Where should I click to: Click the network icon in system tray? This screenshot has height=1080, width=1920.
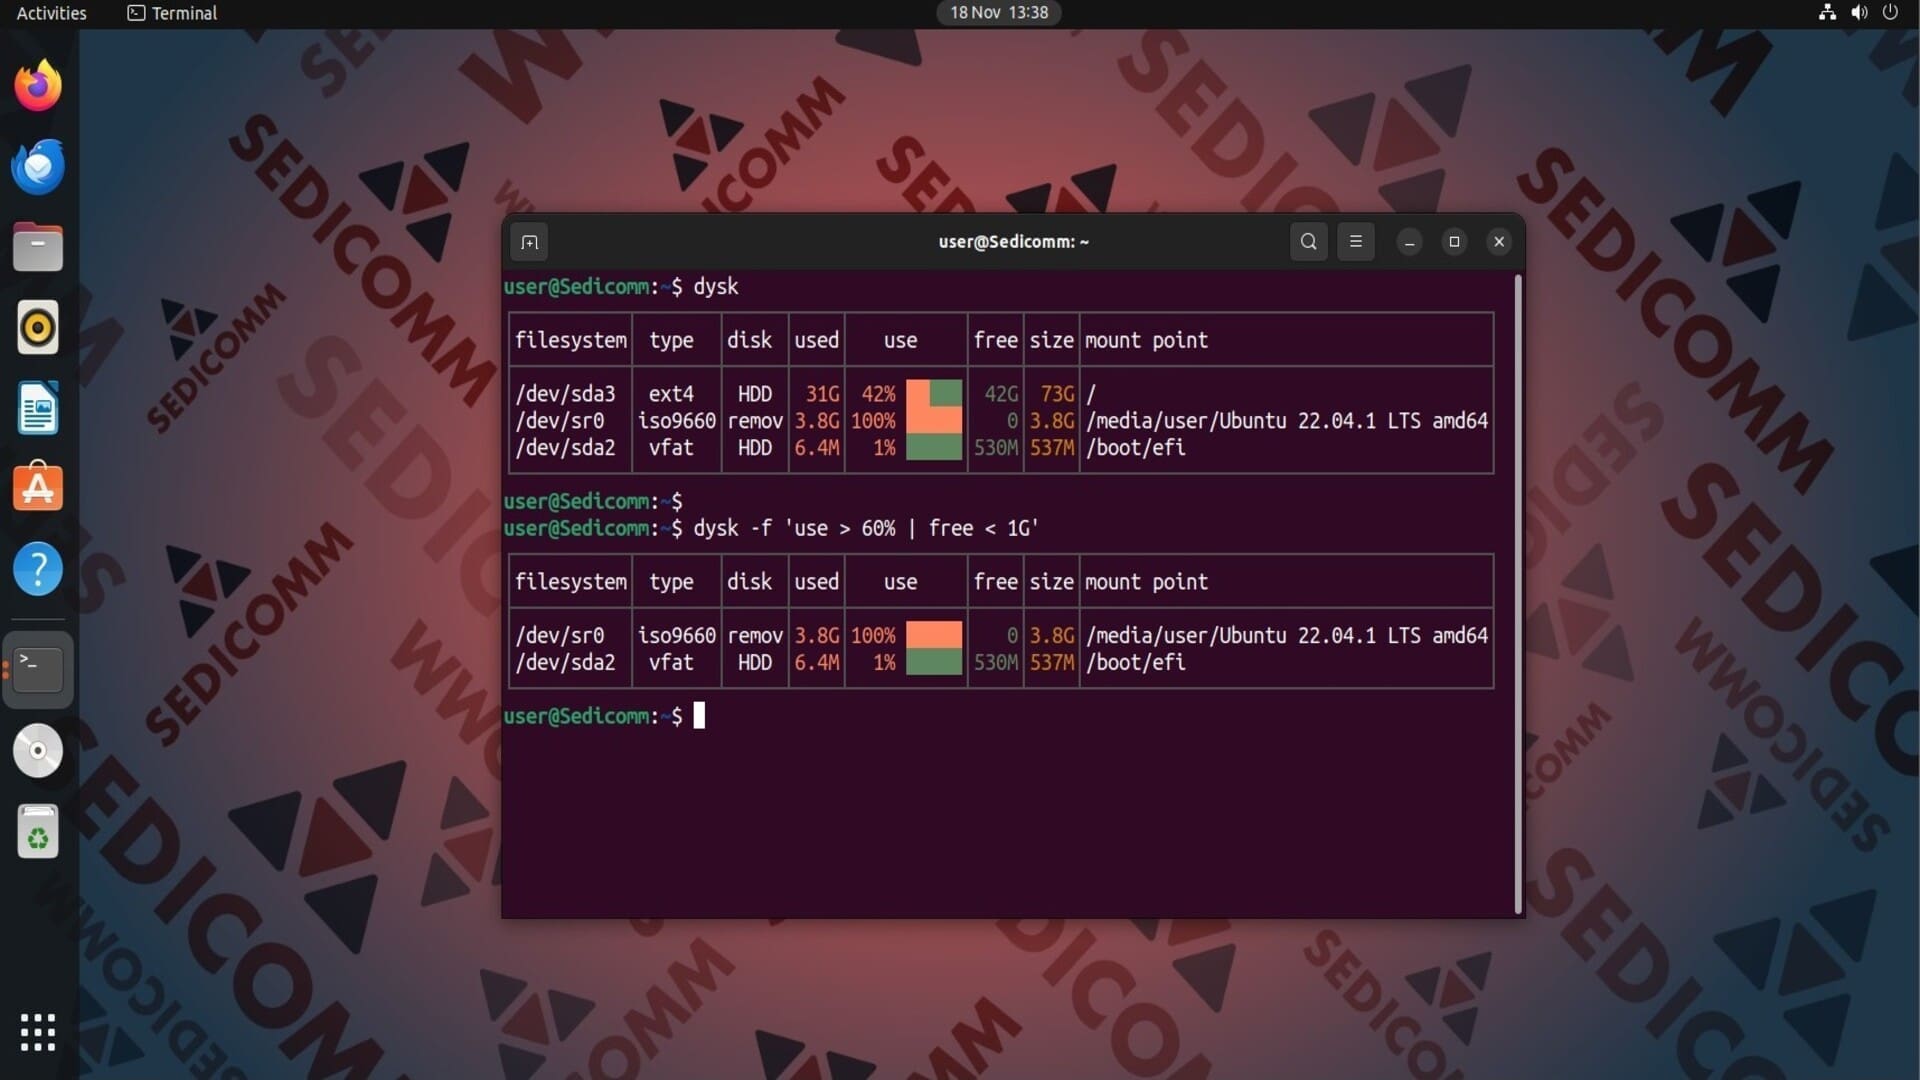click(1827, 13)
